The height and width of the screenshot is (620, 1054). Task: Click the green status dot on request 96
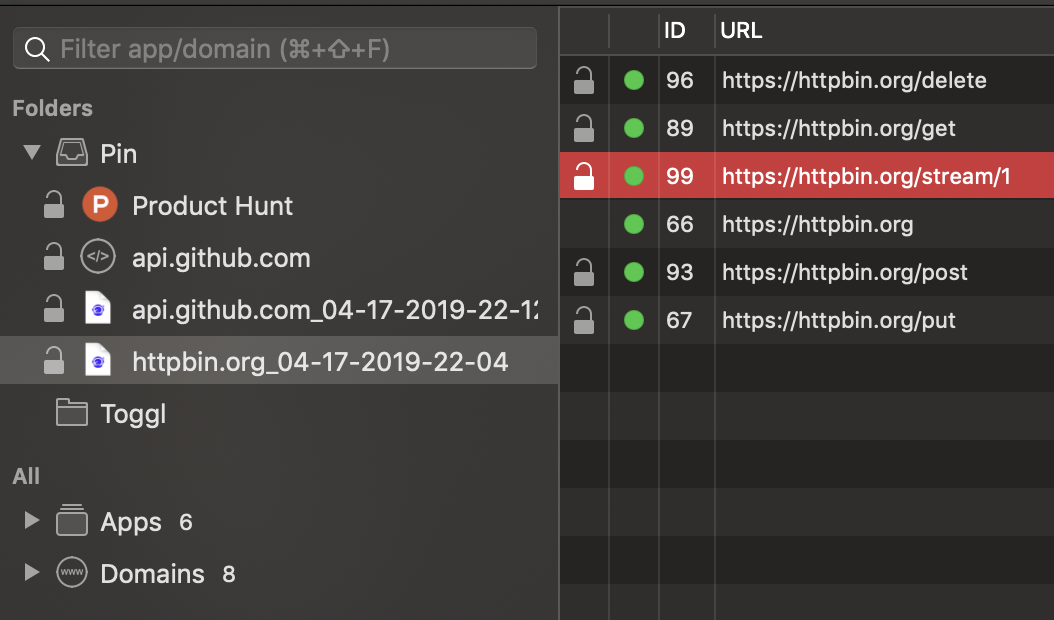tap(634, 80)
